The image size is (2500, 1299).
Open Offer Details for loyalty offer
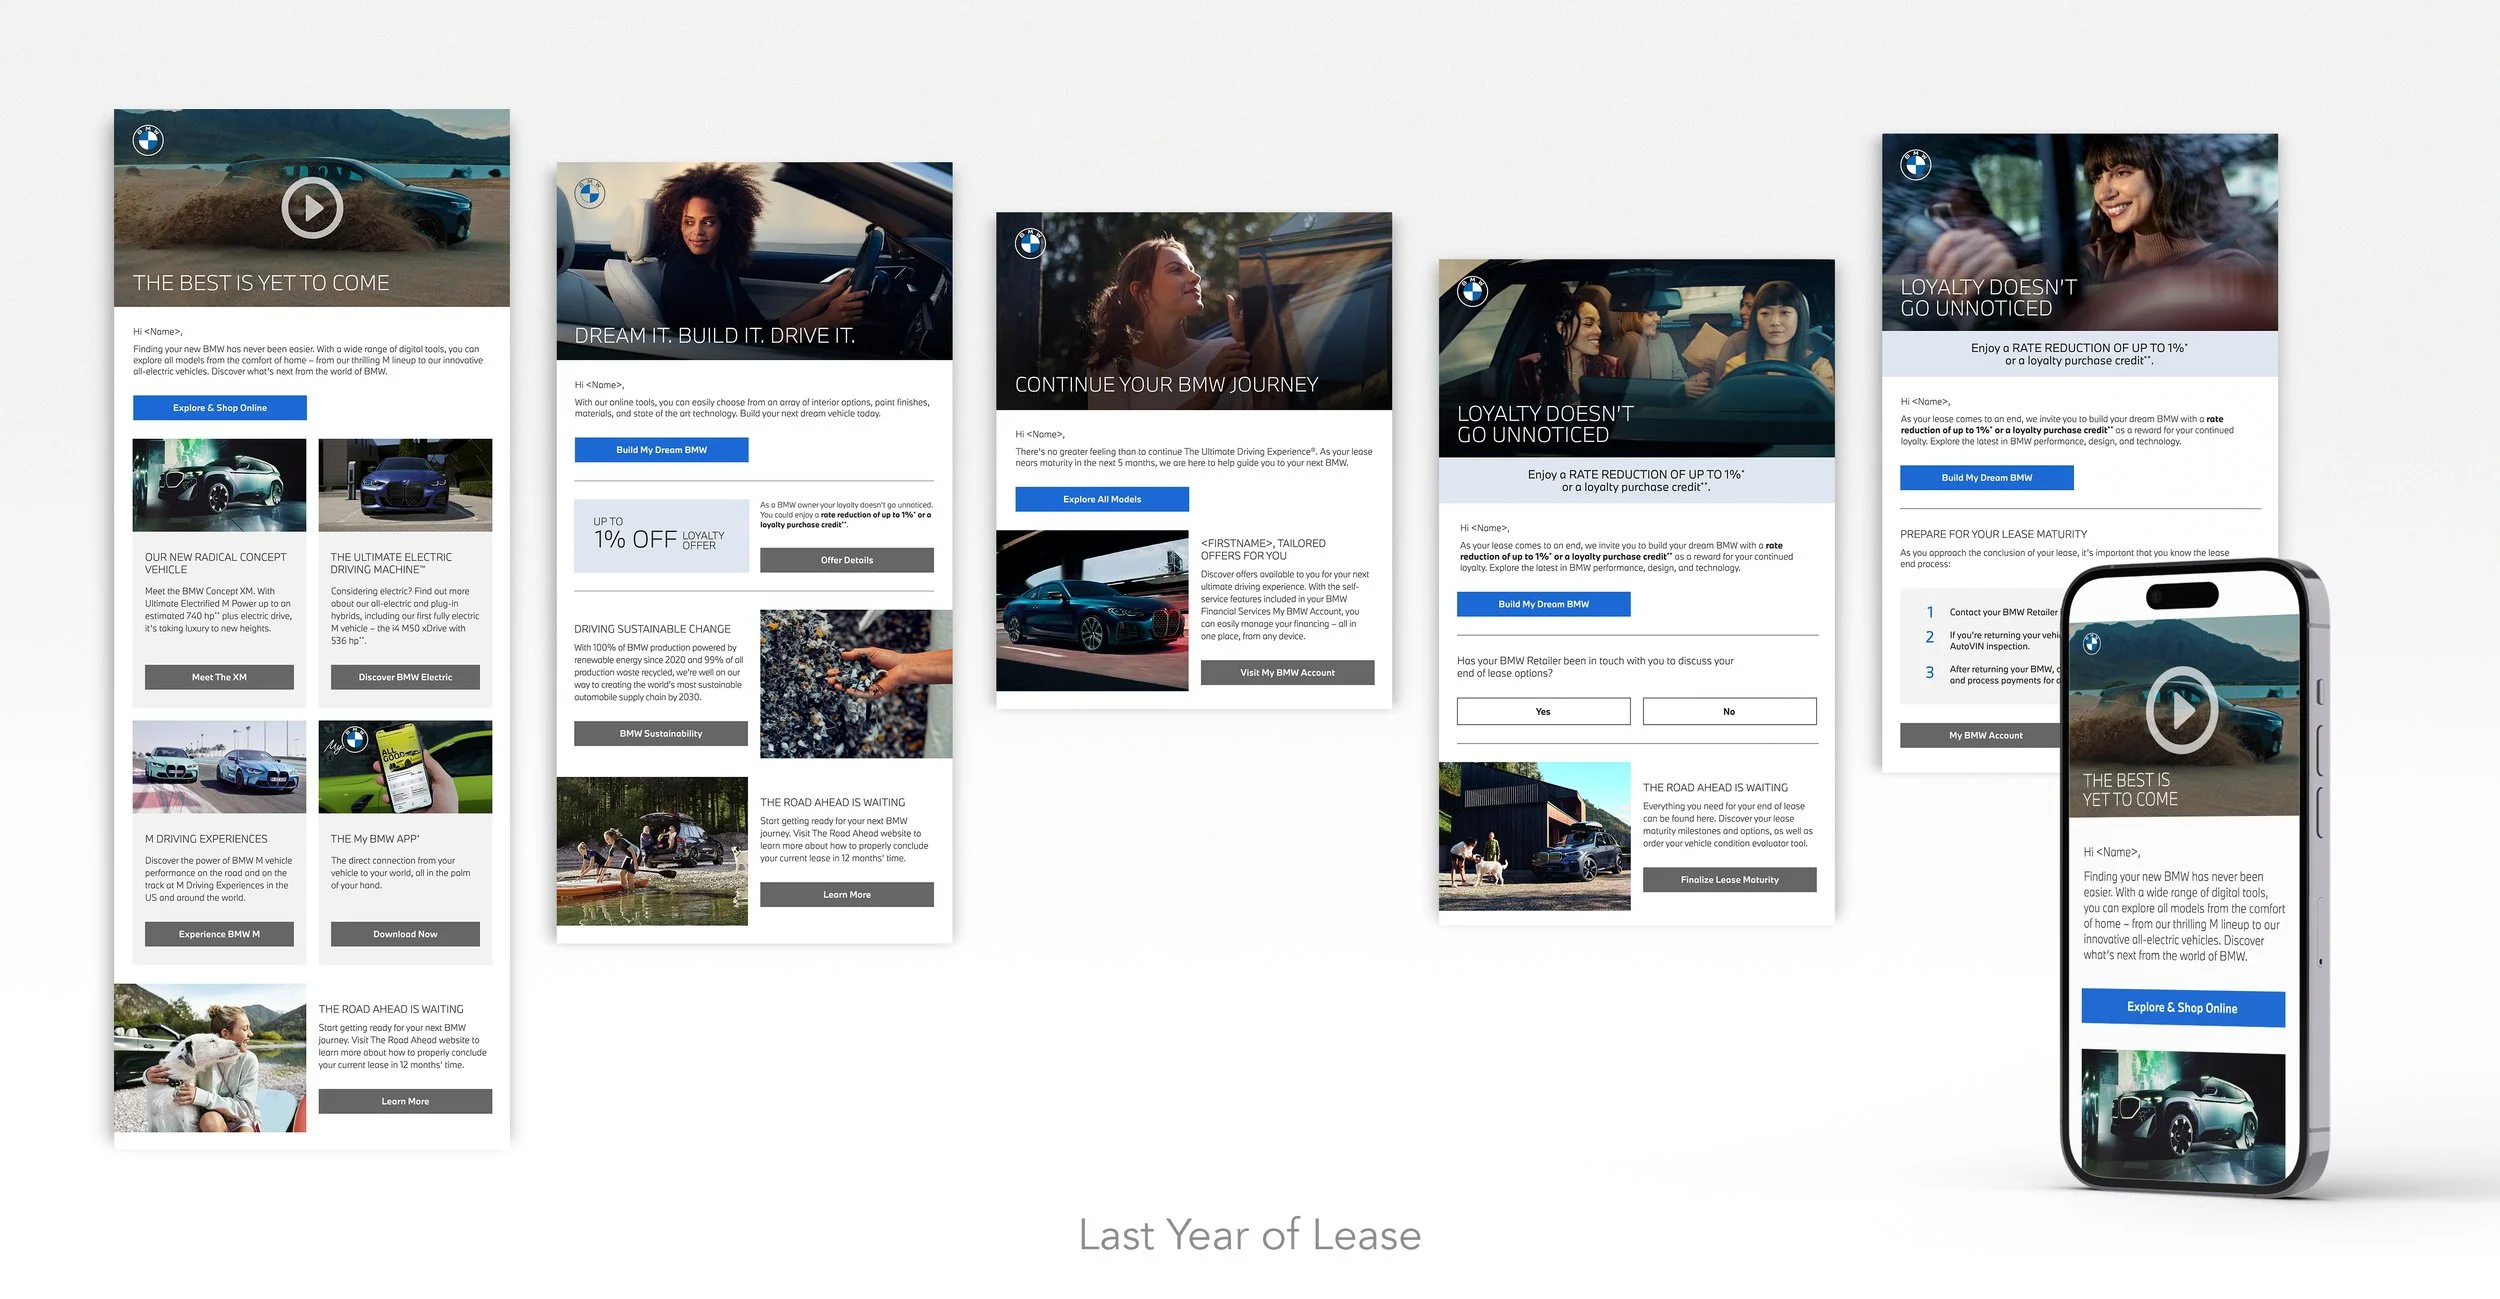coord(846,560)
